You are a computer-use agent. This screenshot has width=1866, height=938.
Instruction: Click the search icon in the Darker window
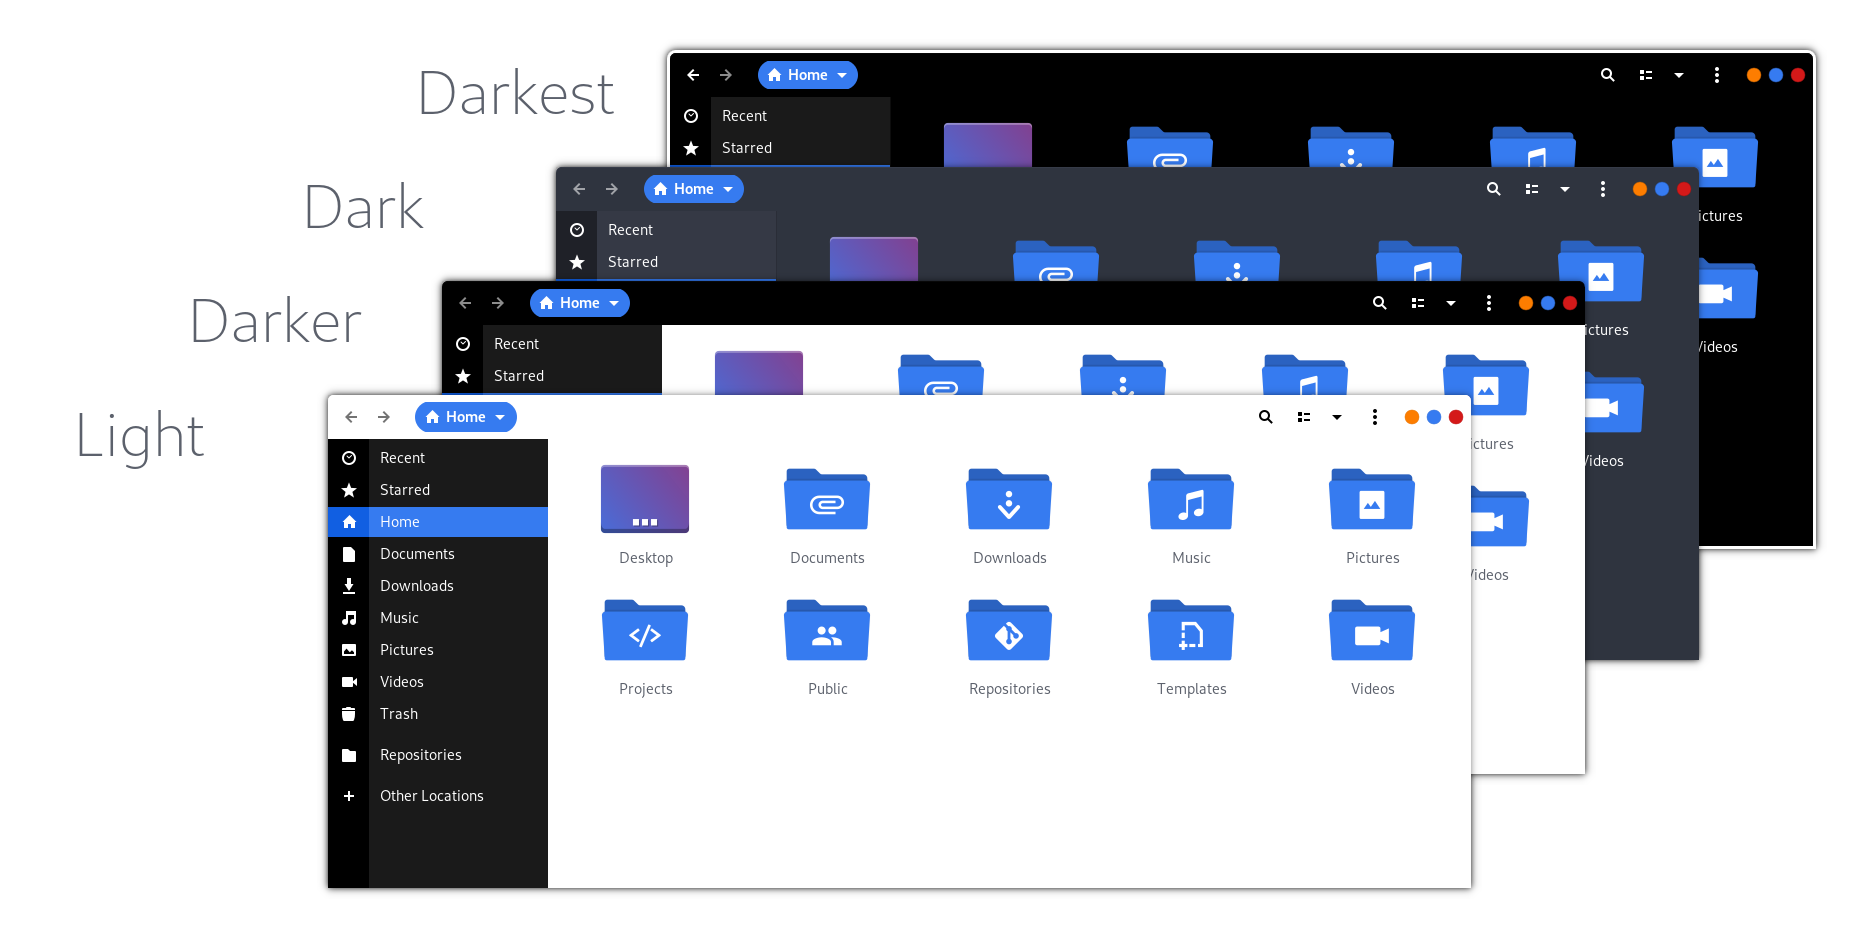pyautogui.click(x=1379, y=303)
